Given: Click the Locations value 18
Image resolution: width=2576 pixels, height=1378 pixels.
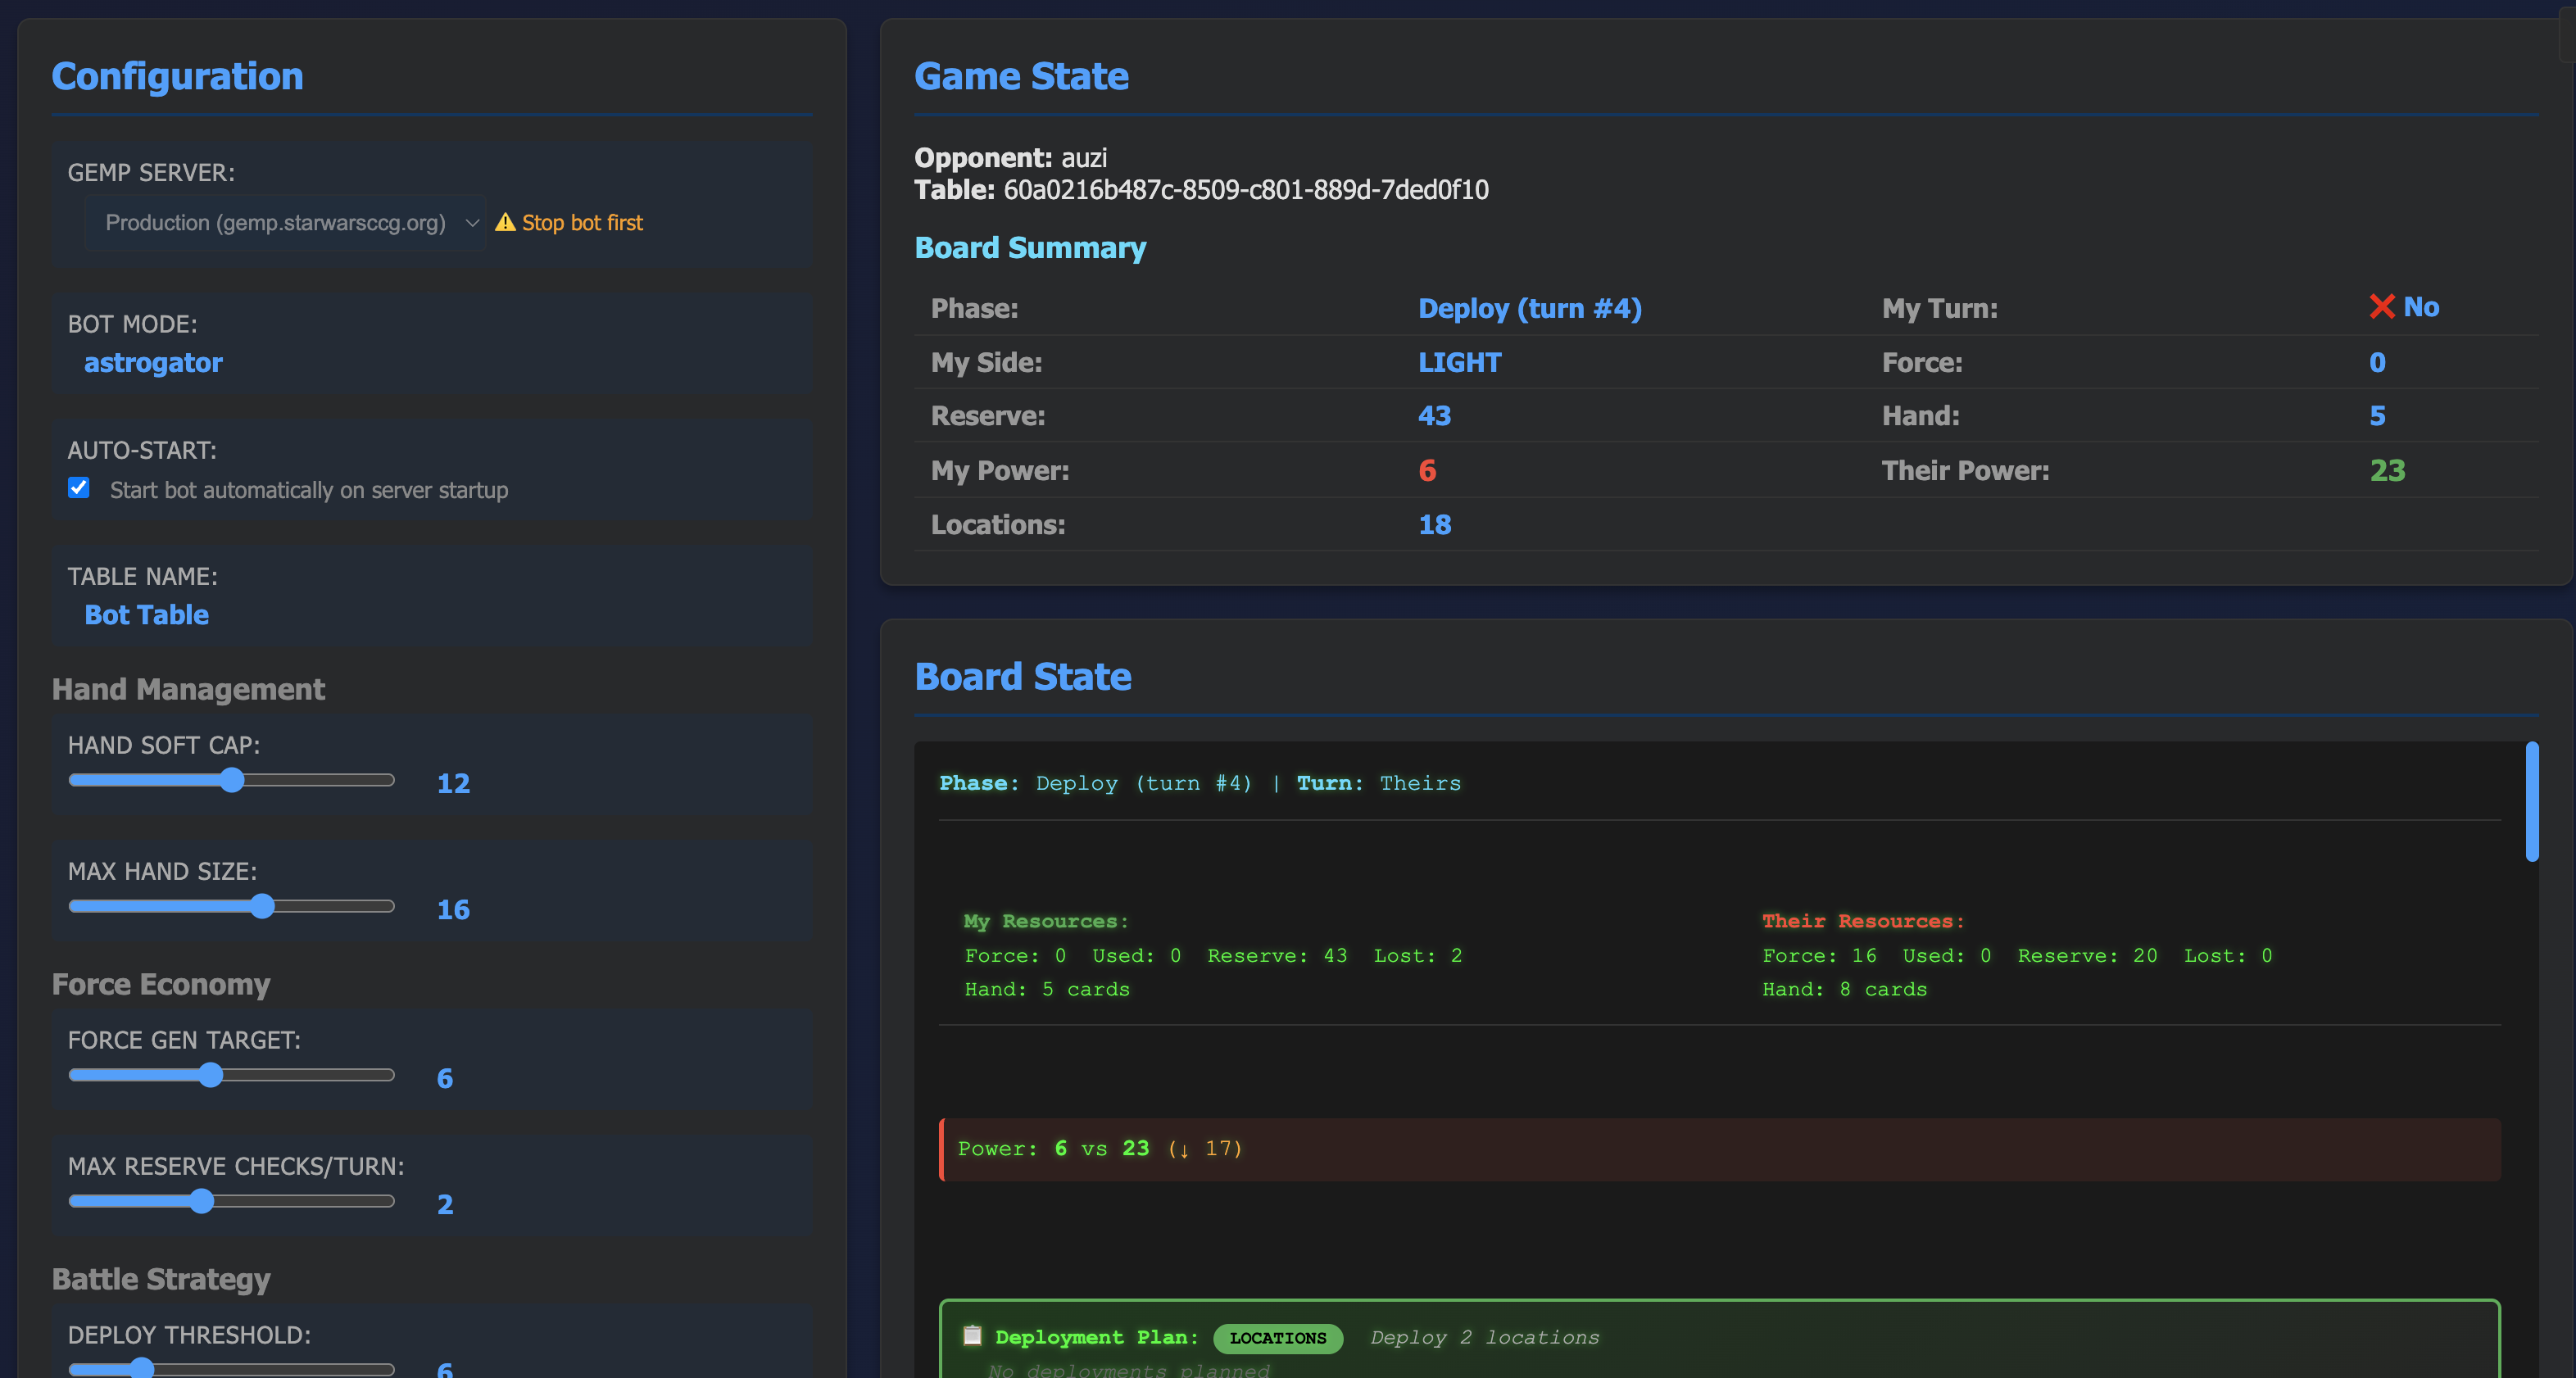Looking at the screenshot, I should pos(1435,524).
